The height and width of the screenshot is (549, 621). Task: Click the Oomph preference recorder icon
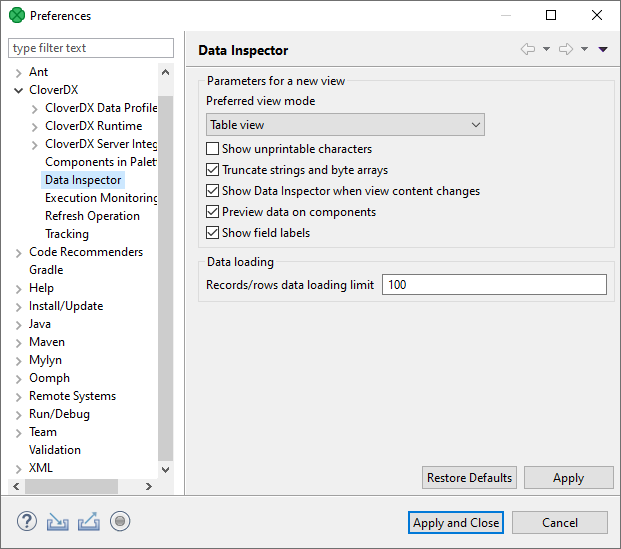(x=120, y=521)
